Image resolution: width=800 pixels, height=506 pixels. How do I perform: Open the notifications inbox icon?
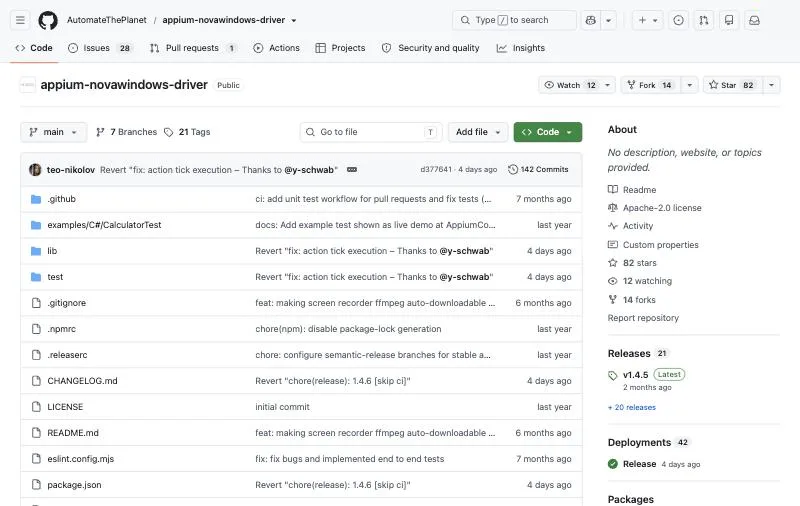click(754, 20)
